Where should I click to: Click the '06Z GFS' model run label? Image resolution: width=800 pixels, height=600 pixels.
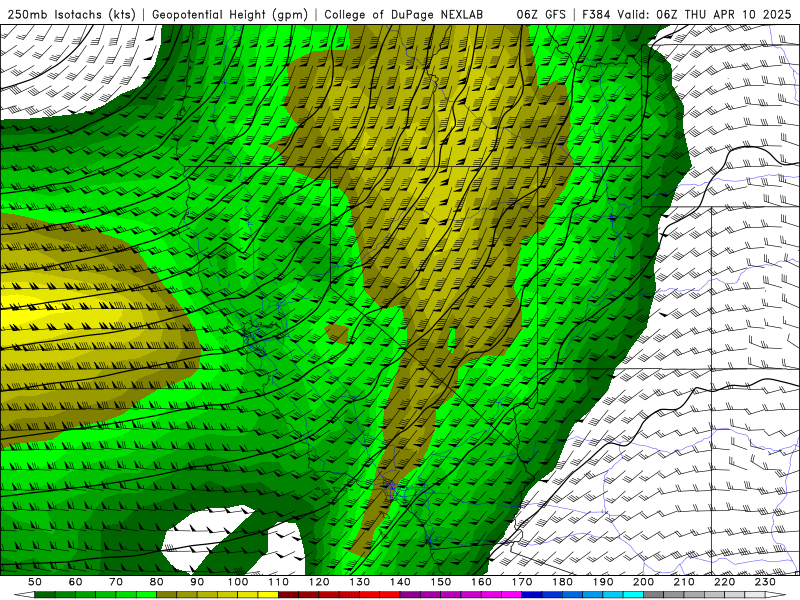point(541,15)
